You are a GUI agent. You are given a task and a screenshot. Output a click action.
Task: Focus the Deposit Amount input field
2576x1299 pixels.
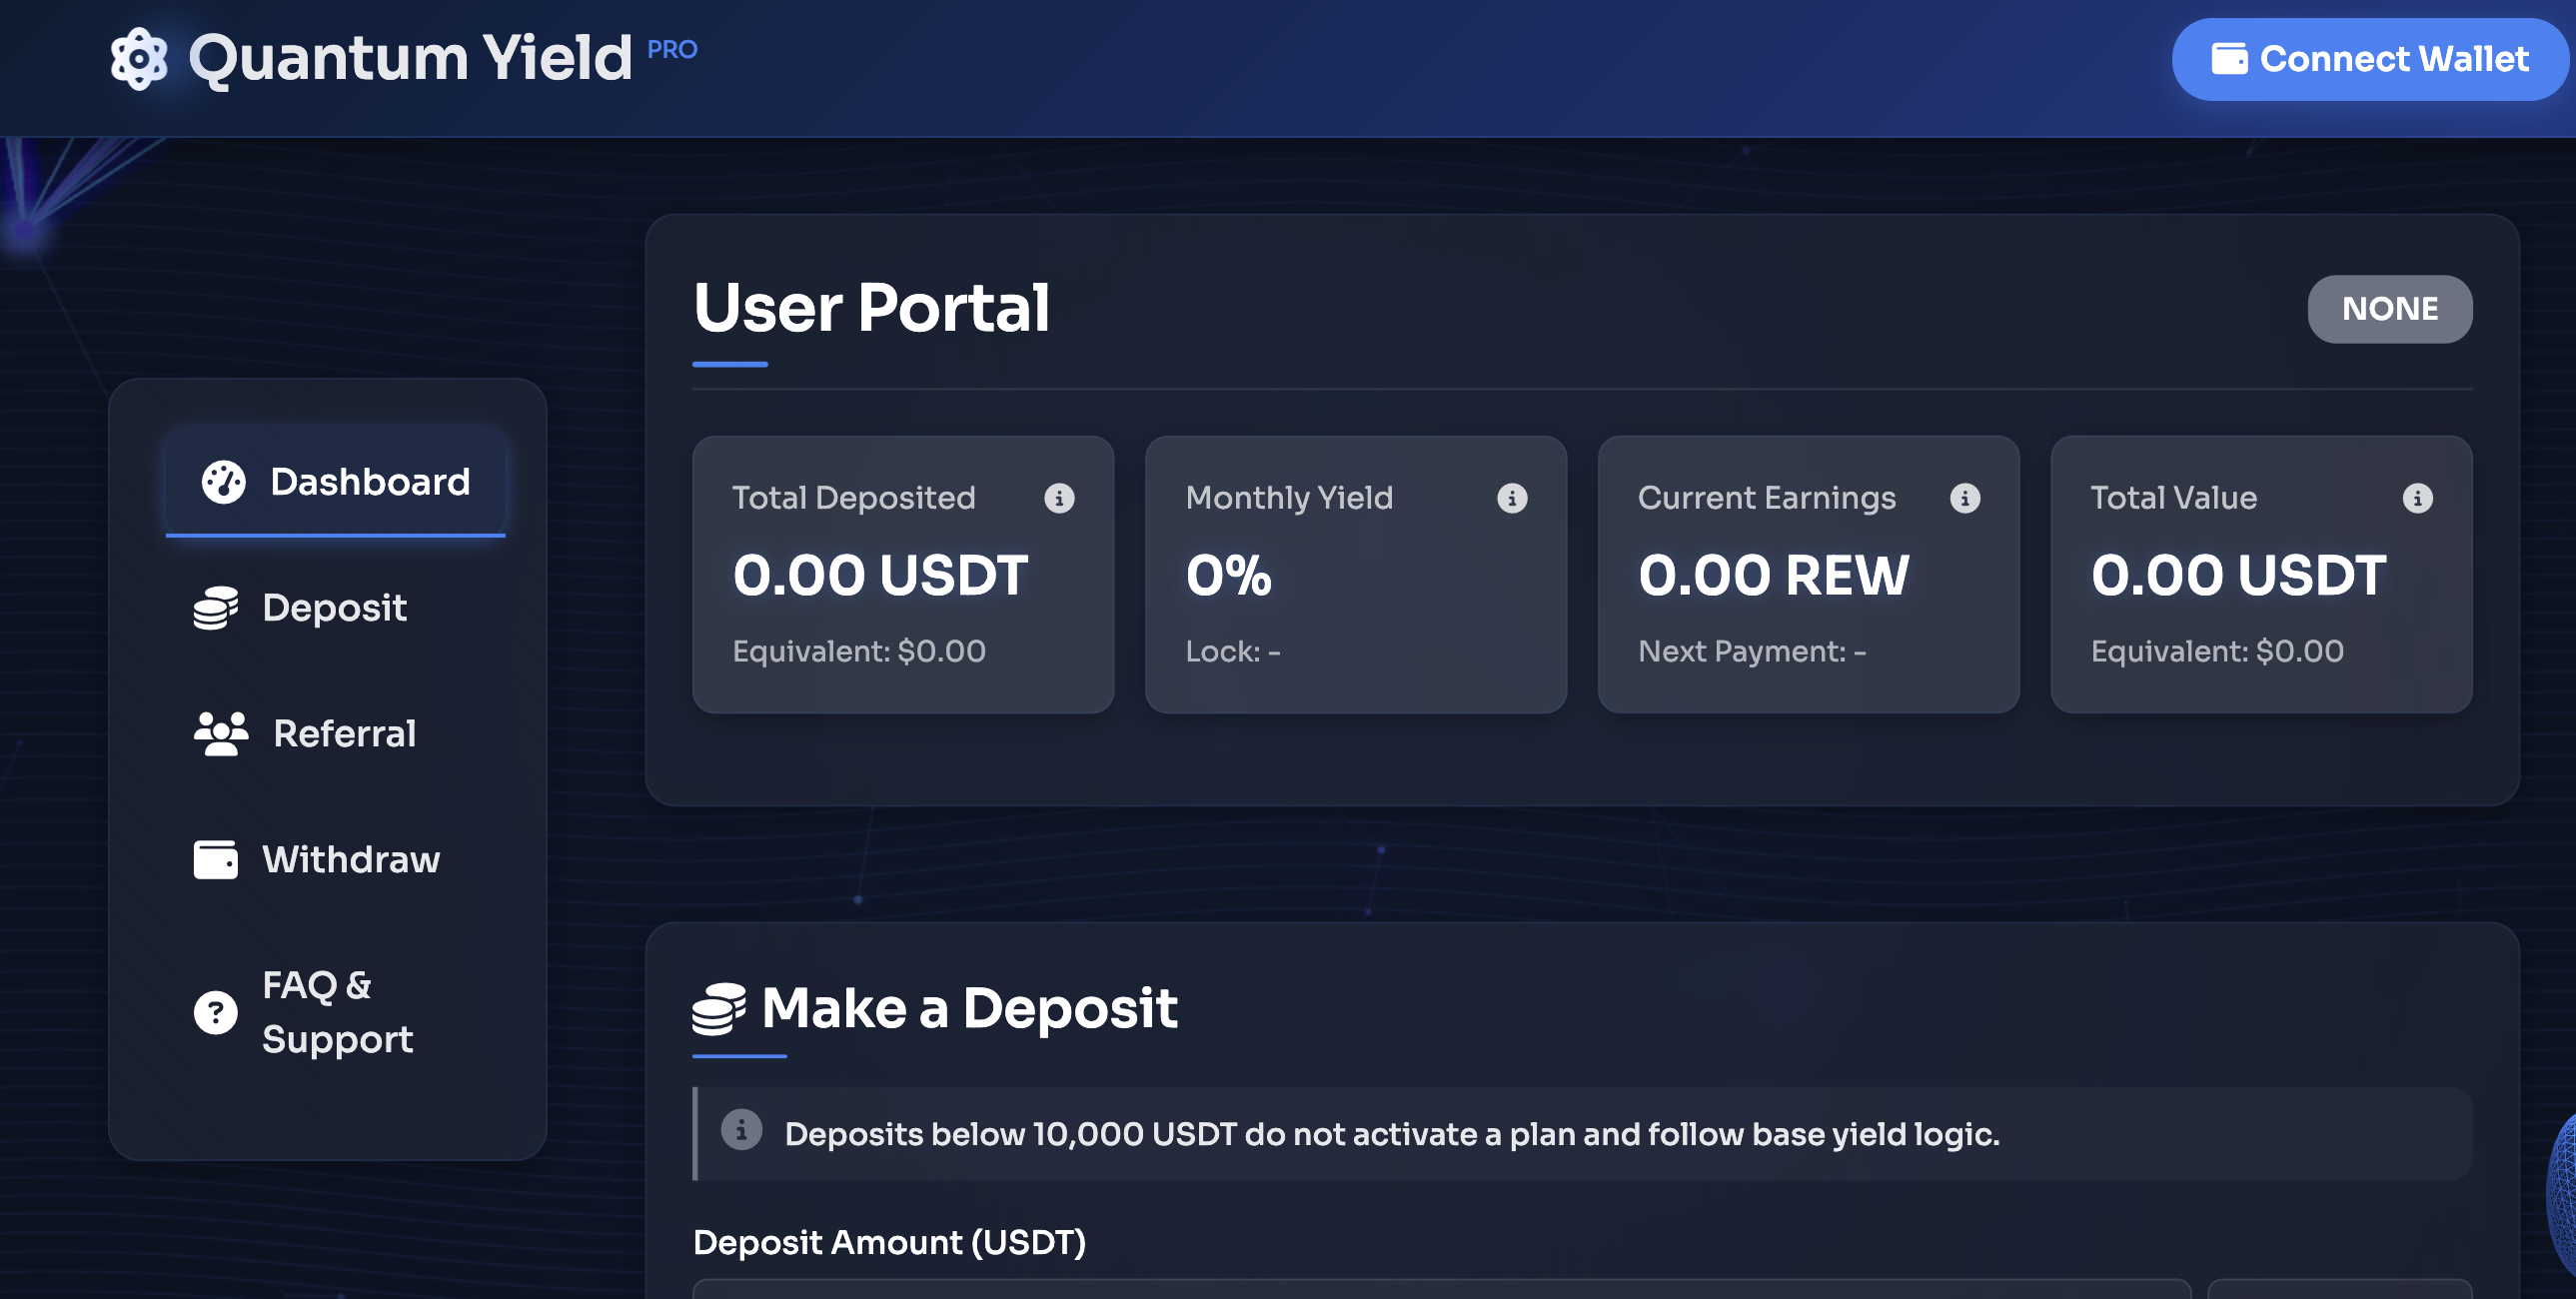tap(1441, 1289)
